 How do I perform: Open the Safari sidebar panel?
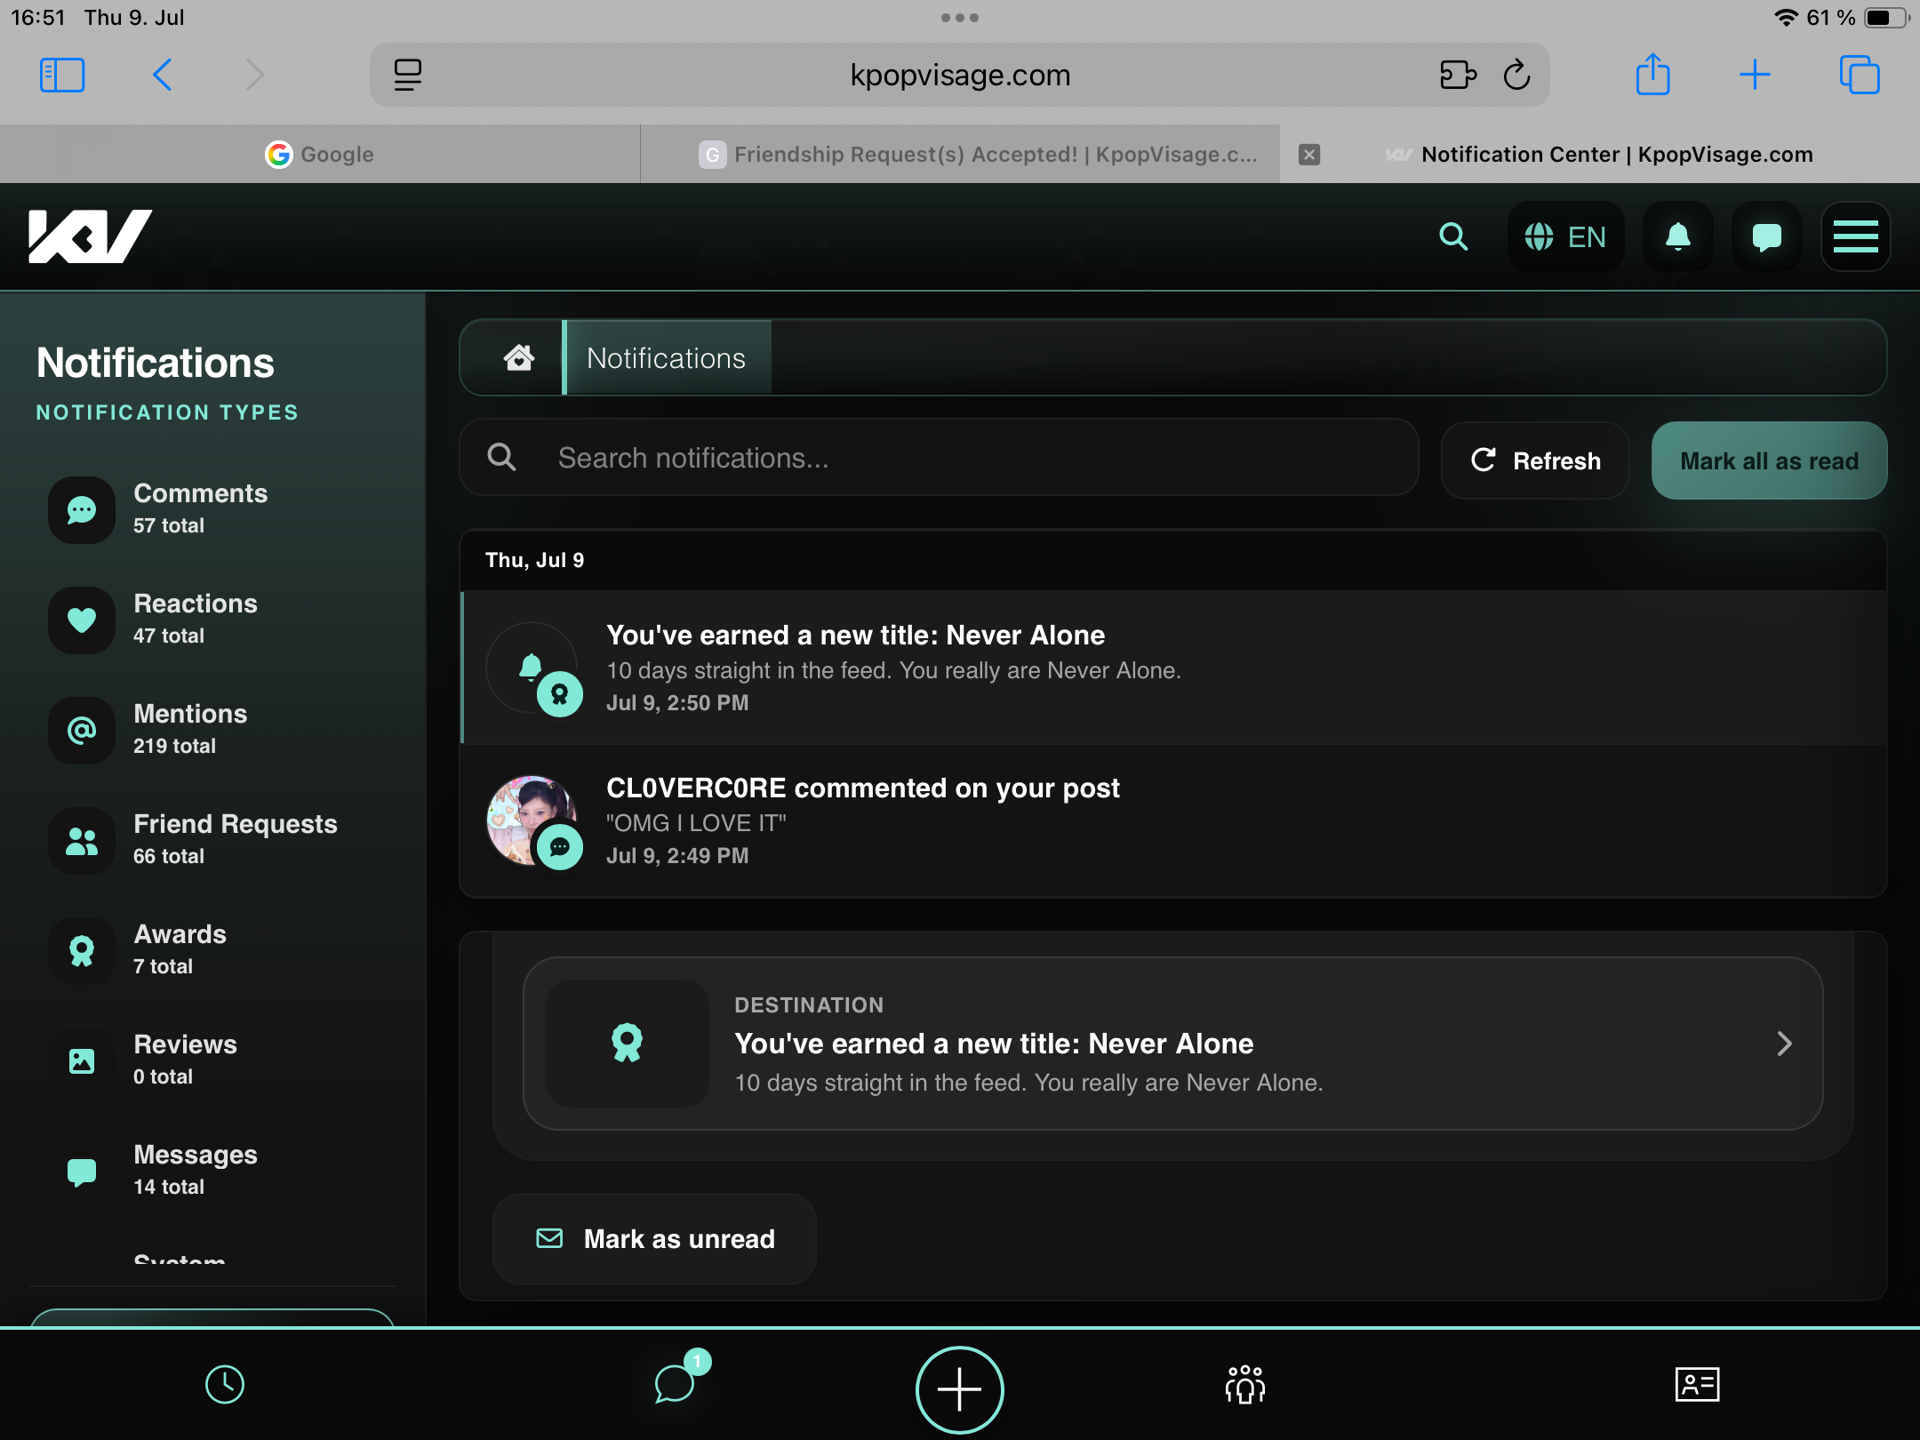62,75
